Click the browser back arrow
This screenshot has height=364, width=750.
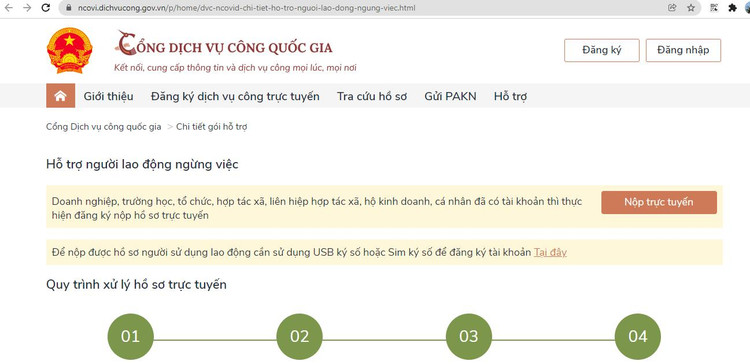click(8, 8)
